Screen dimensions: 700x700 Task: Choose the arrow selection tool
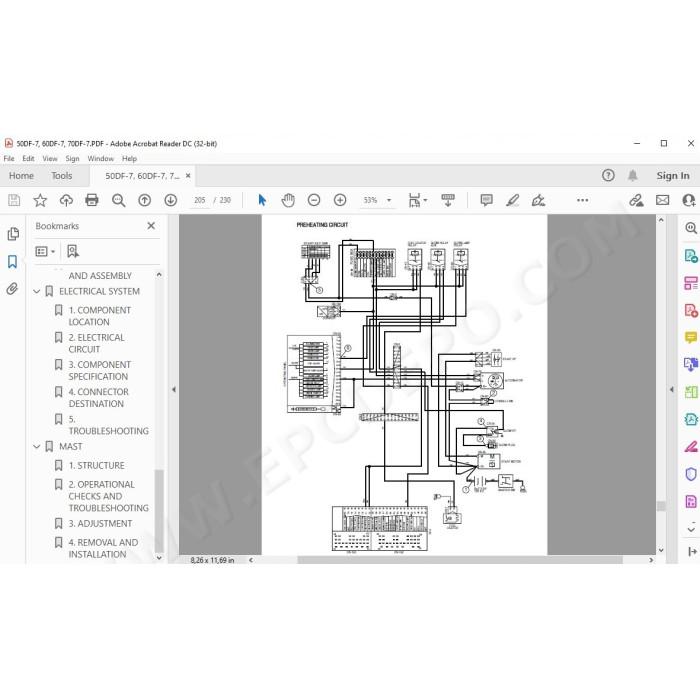pyautogui.click(x=262, y=200)
